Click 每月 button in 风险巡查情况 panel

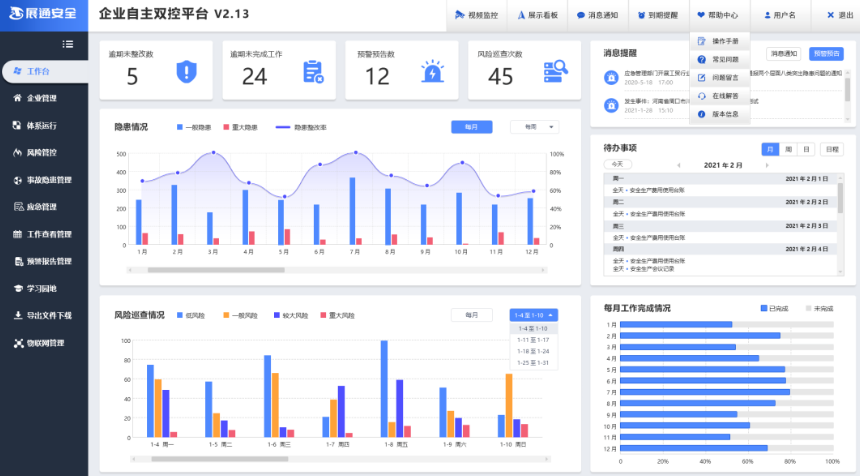click(x=472, y=315)
